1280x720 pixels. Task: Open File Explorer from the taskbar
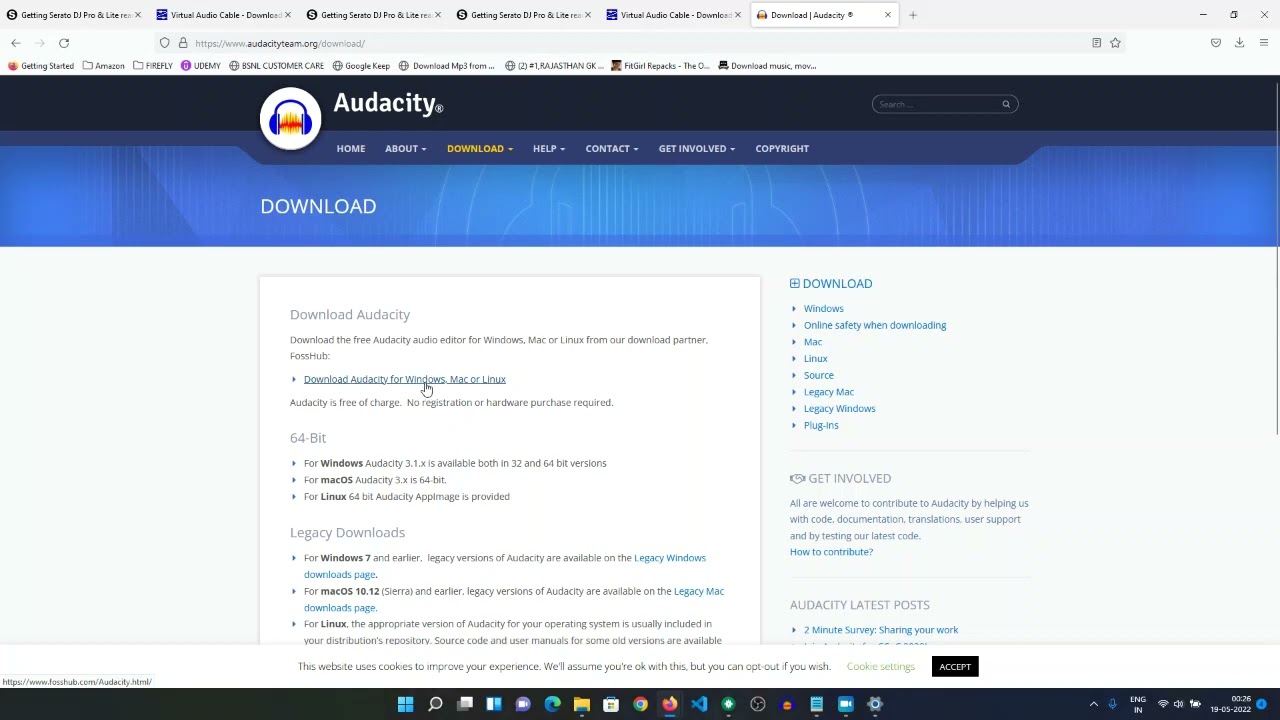point(582,704)
